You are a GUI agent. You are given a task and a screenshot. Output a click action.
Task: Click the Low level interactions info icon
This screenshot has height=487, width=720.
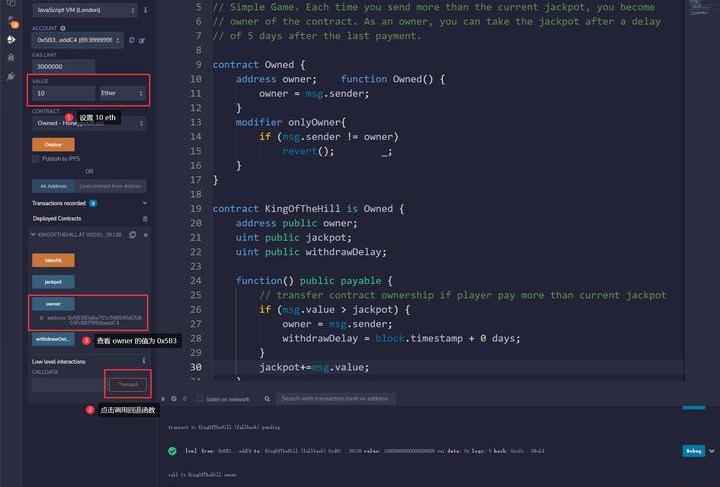click(x=144, y=360)
